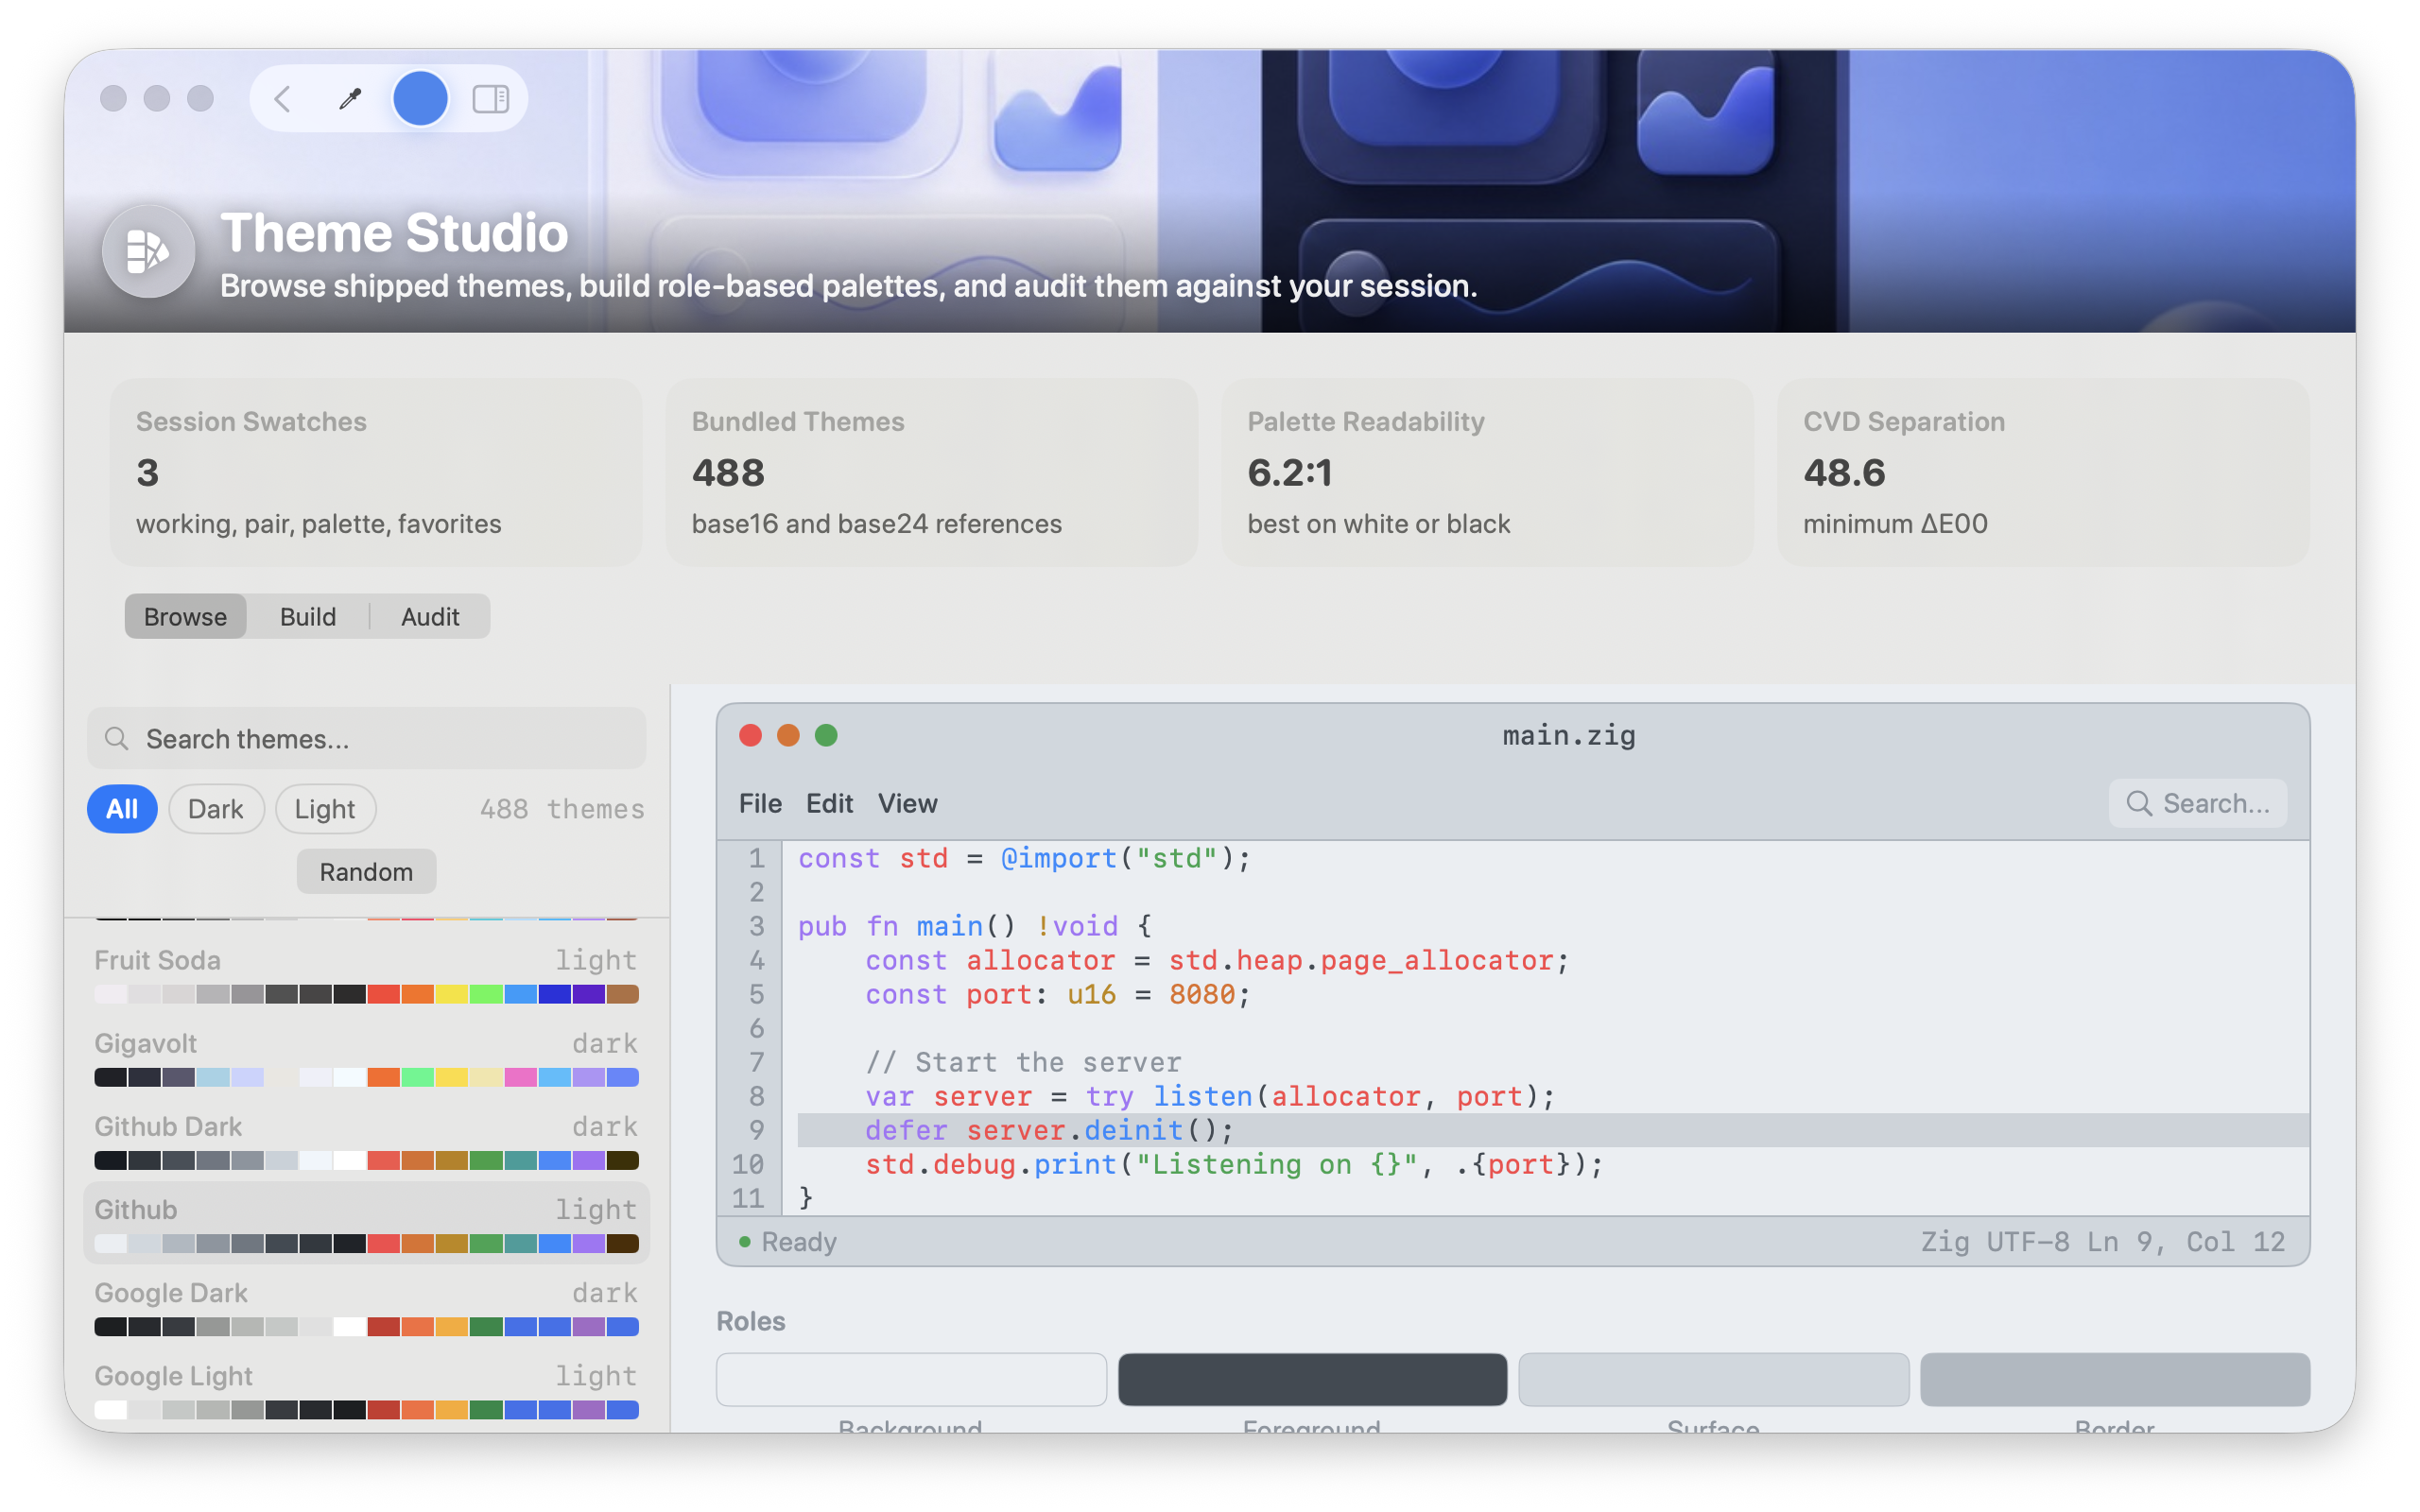Toggle the sidebar panel icon

[491, 98]
